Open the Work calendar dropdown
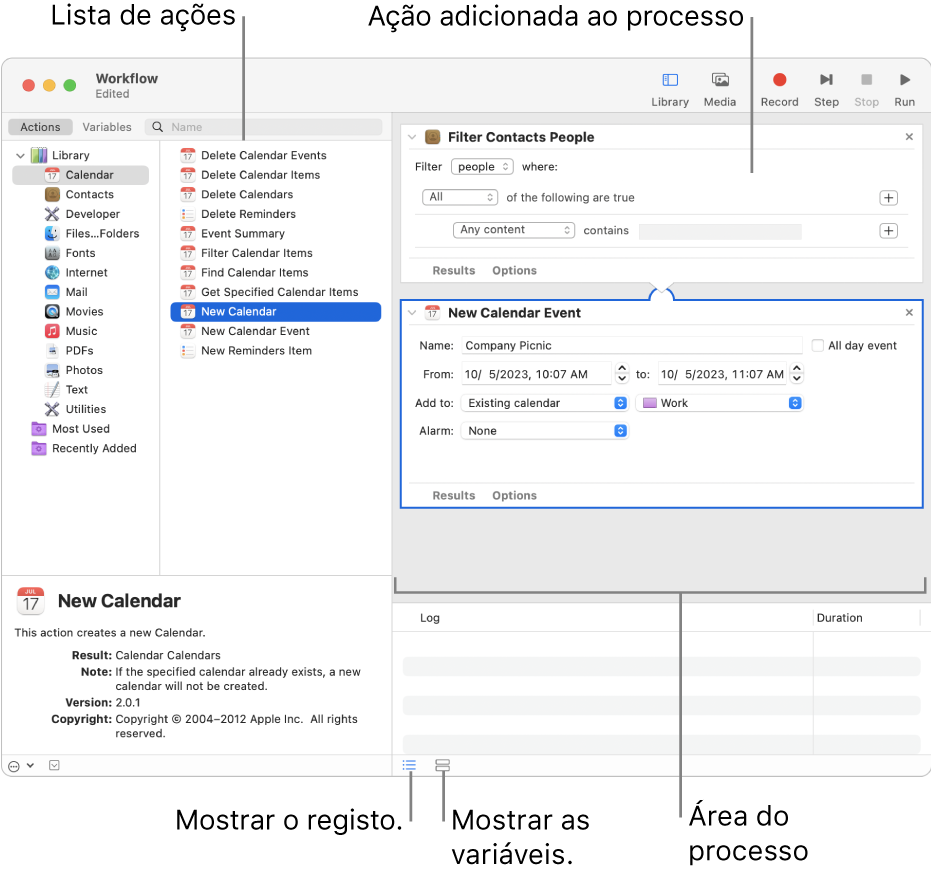The height and width of the screenshot is (875, 931). pyautogui.click(x=720, y=403)
